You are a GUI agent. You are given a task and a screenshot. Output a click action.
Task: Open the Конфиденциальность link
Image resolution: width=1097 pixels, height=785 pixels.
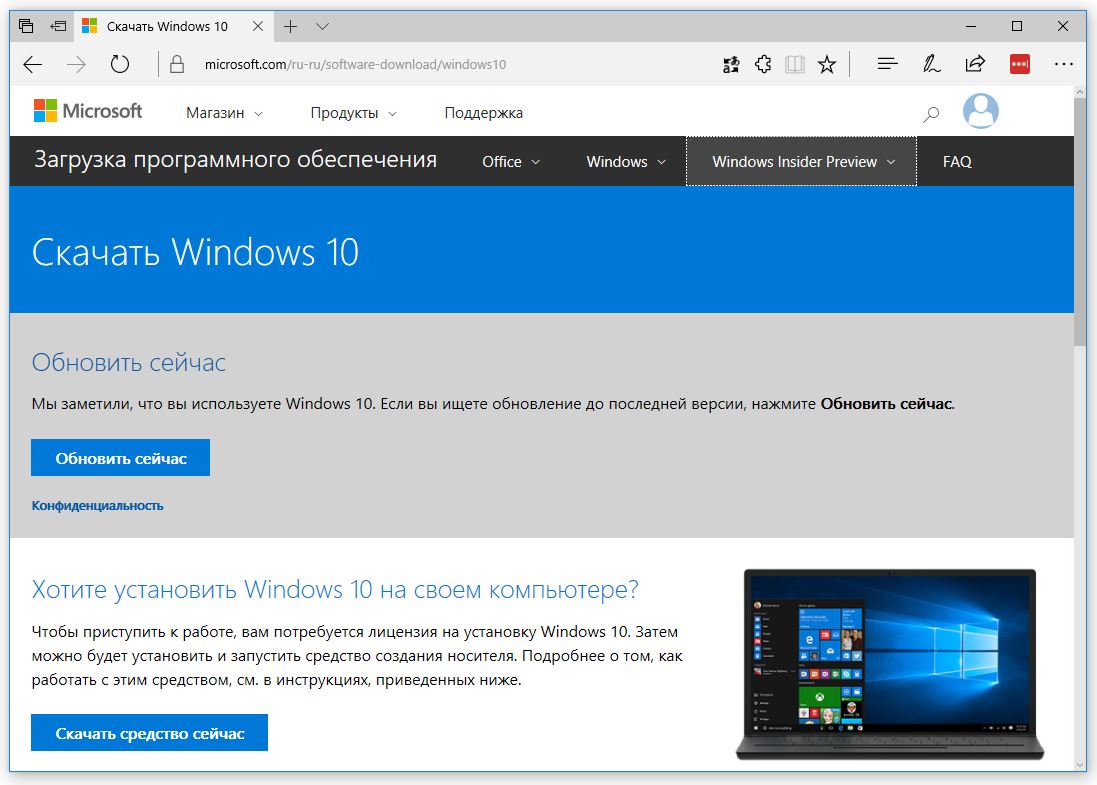pyautogui.click(x=97, y=506)
